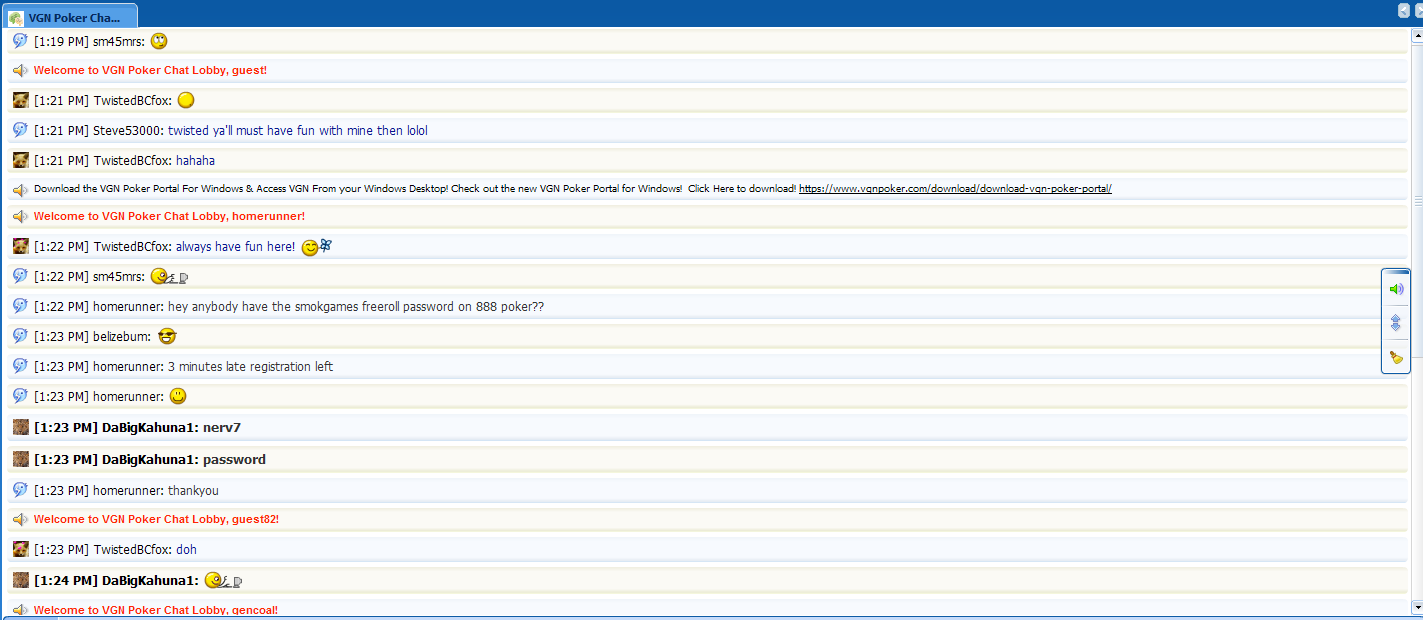Clear the chat with the broom icon
1423x620 pixels.
[1396, 357]
